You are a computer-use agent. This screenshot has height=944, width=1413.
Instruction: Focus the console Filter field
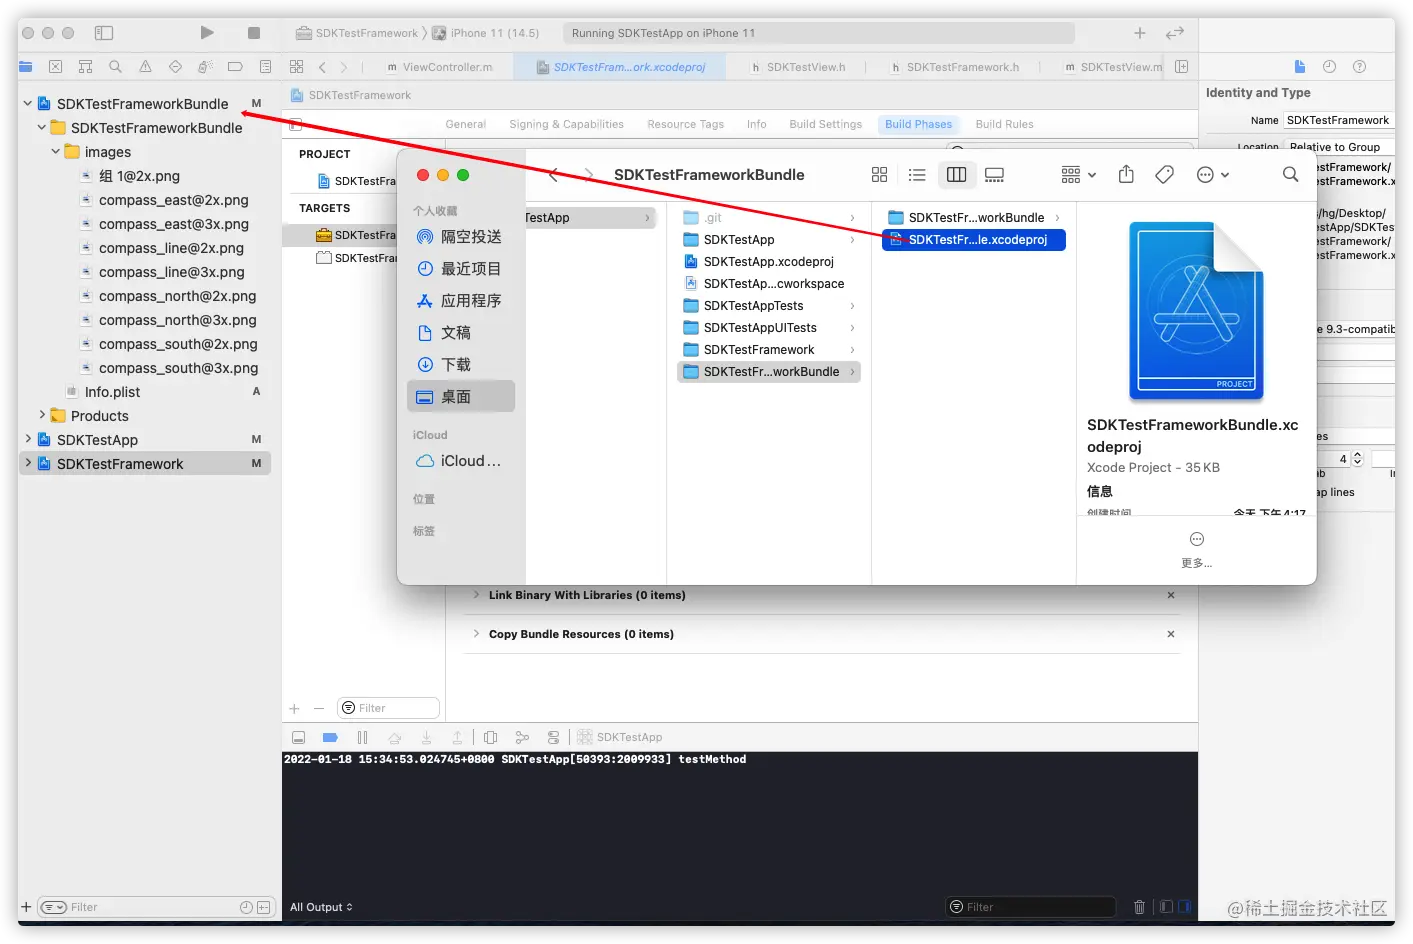pyautogui.click(x=1030, y=907)
